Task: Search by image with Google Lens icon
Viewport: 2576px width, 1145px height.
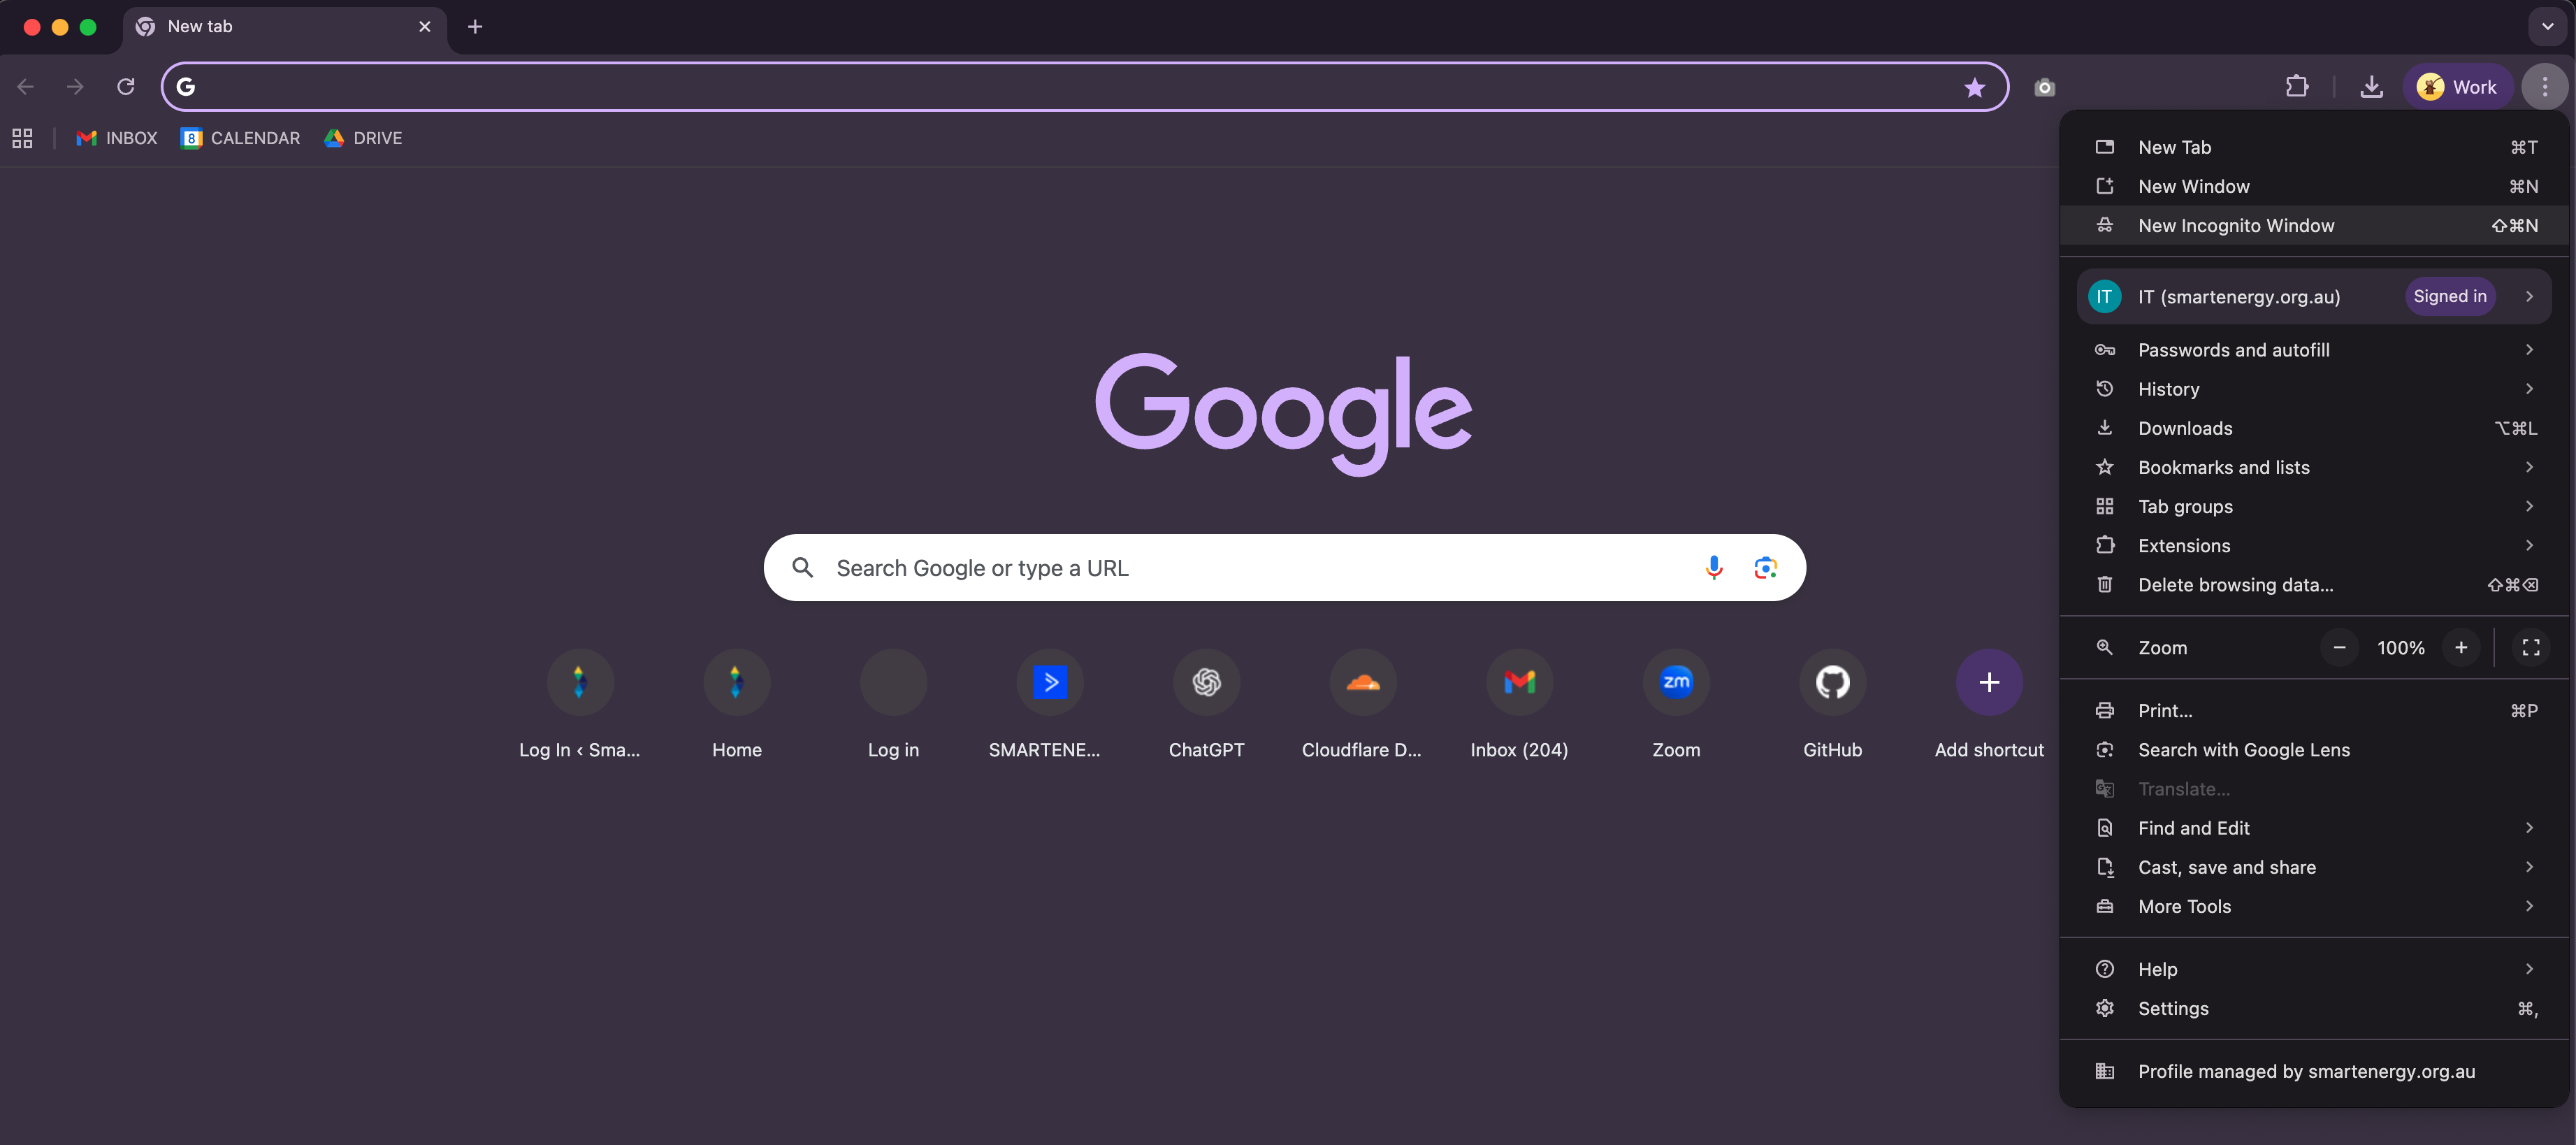Action: tap(1765, 568)
